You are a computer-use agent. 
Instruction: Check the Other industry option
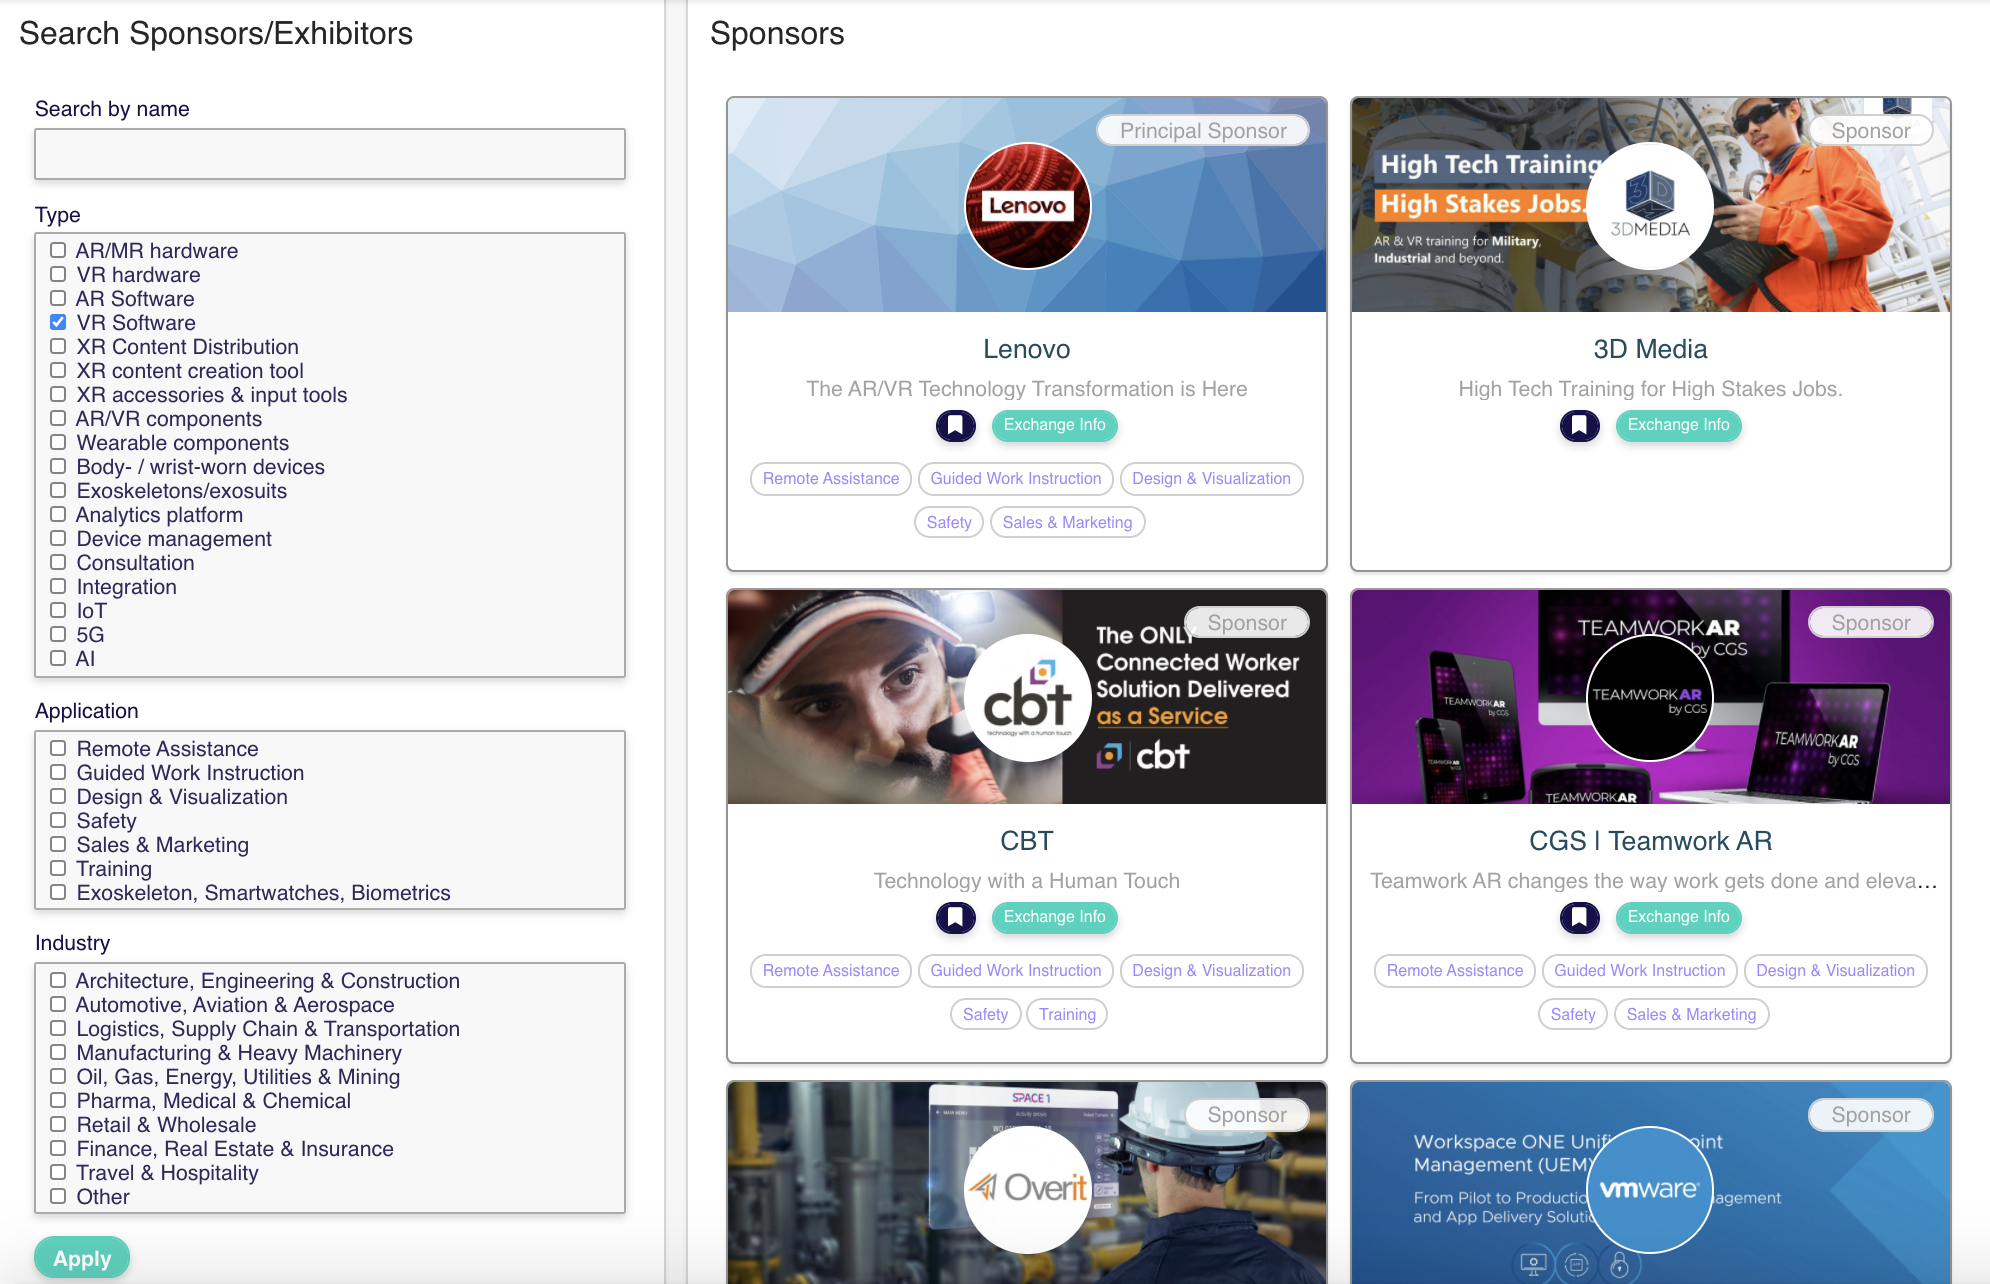[x=58, y=1196]
